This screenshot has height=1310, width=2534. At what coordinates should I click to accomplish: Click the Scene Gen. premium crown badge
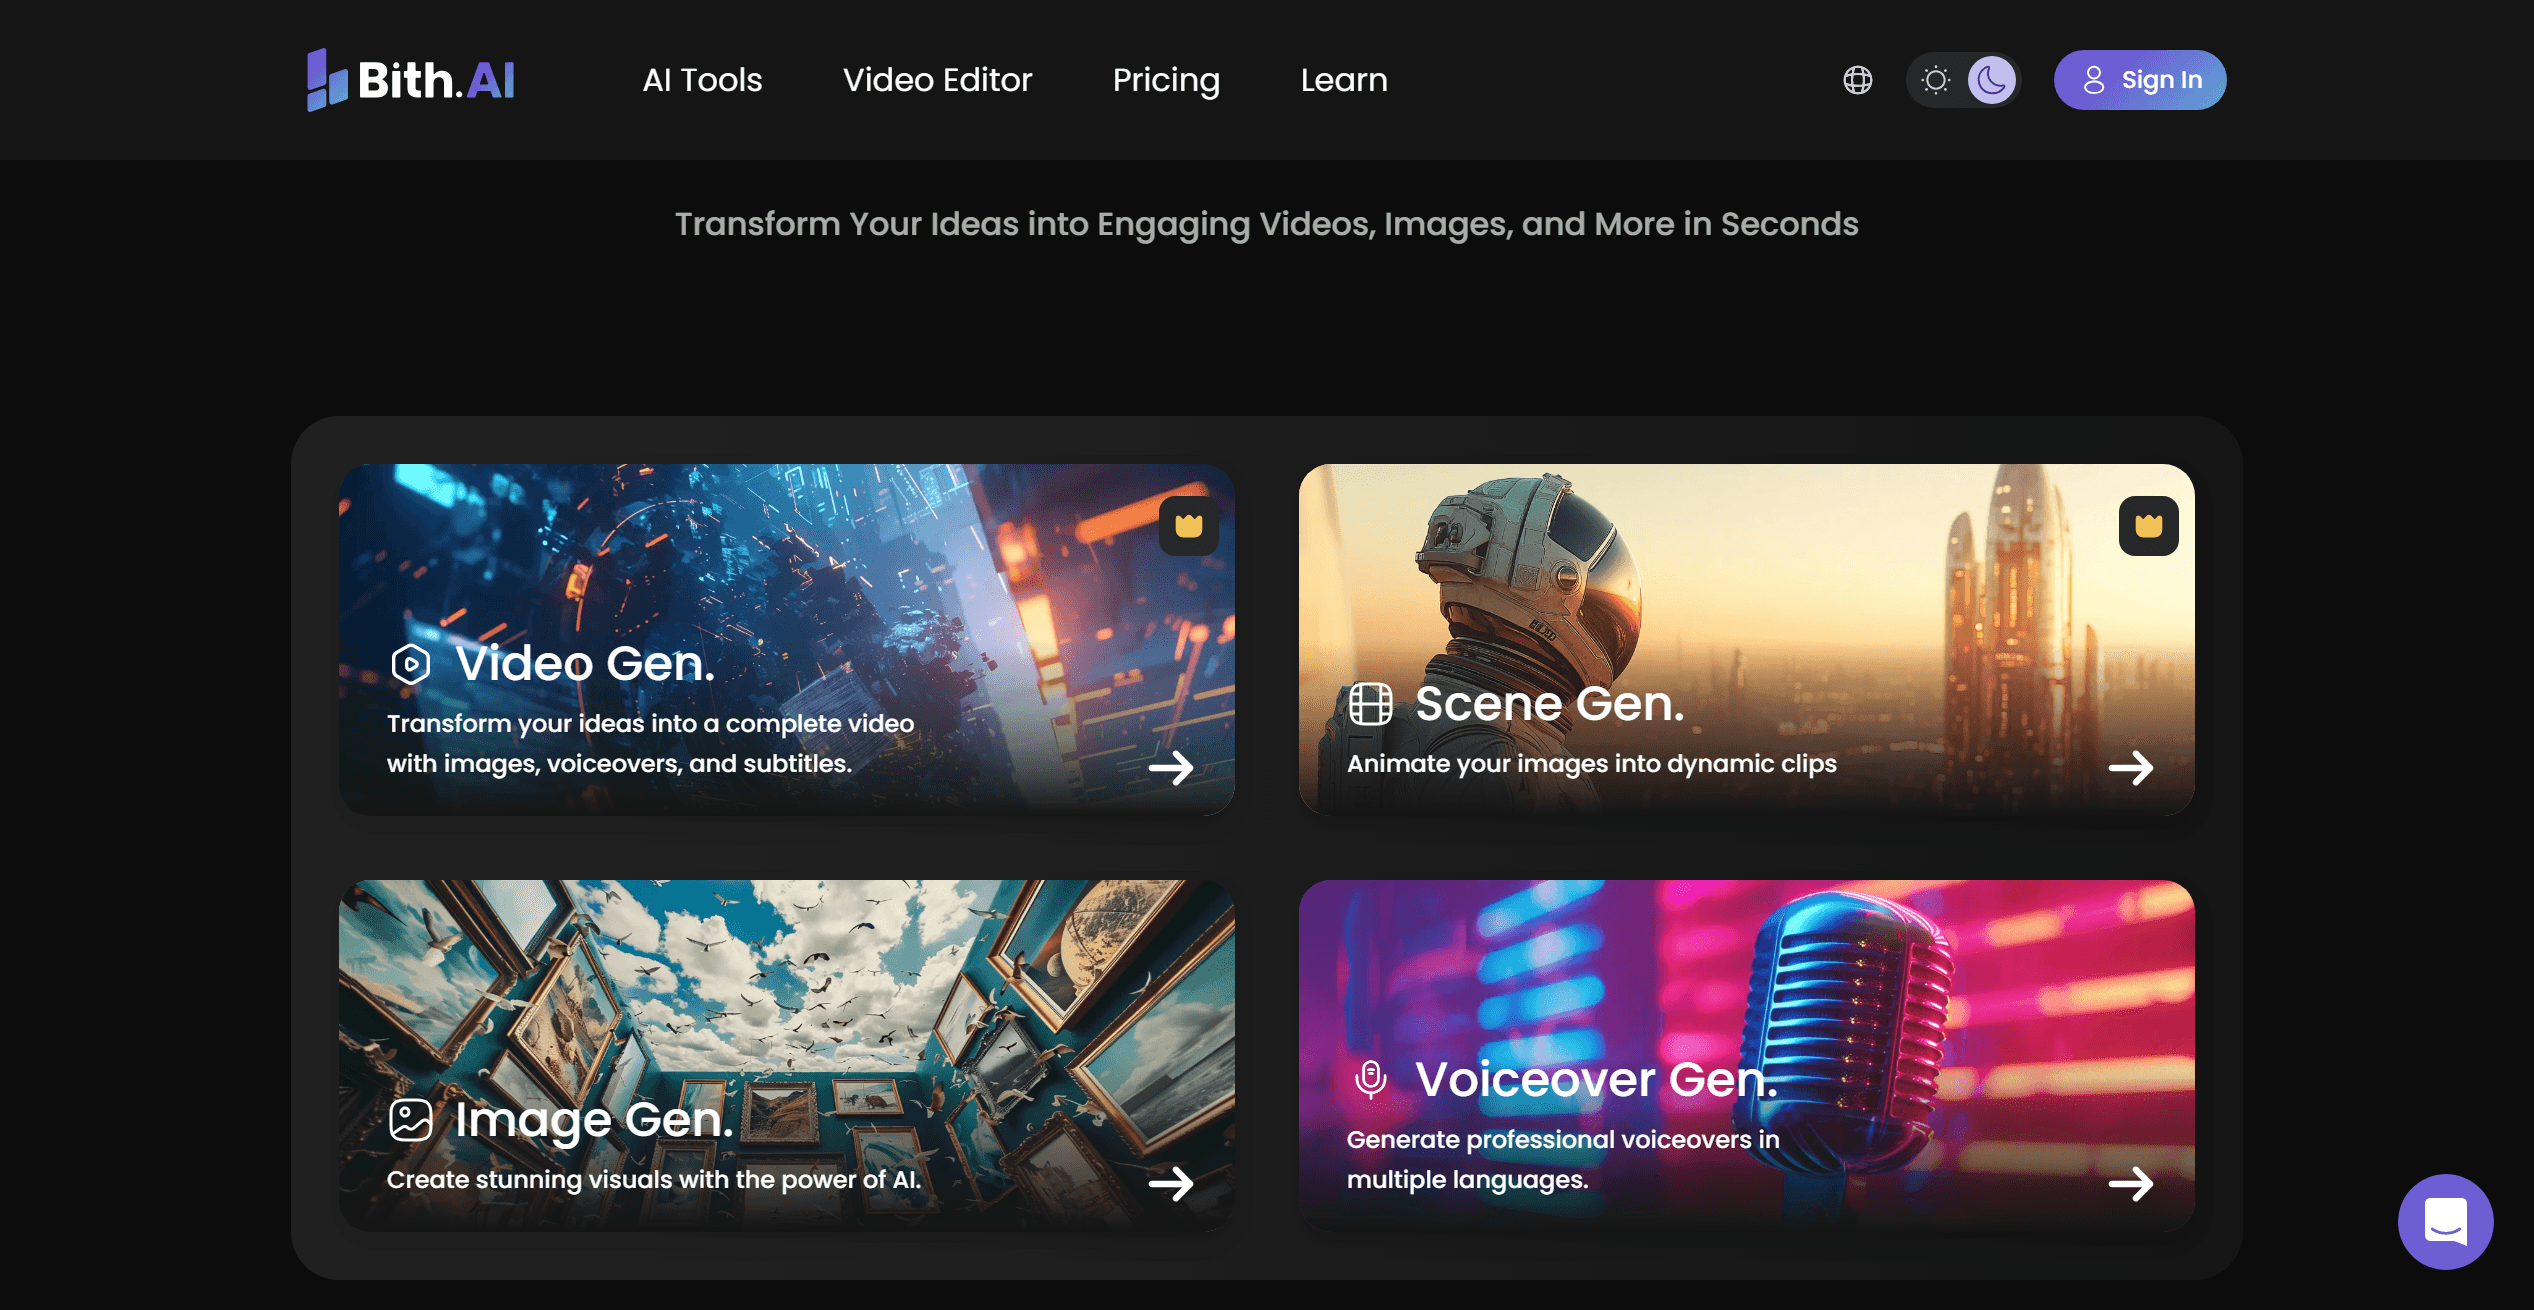coord(2148,526)
